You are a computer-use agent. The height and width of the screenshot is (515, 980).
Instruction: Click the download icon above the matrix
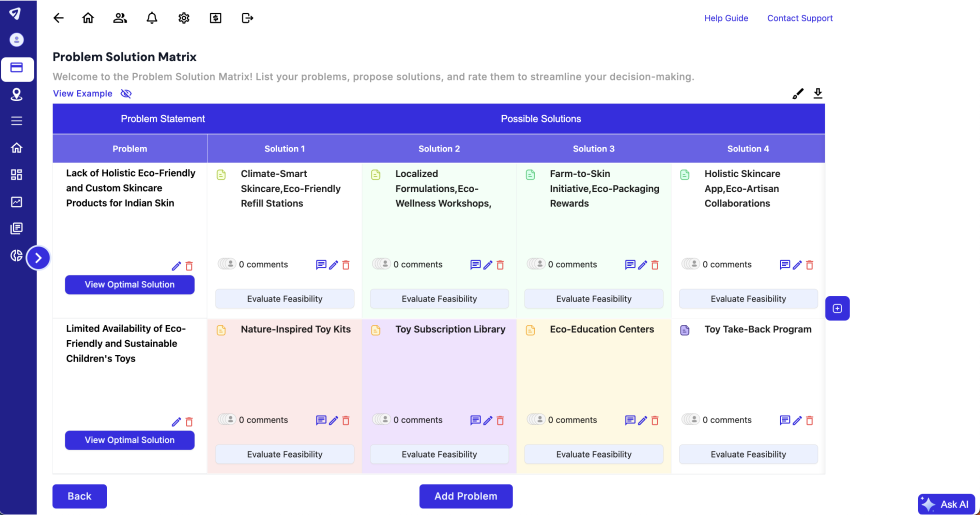coord(818,94)
